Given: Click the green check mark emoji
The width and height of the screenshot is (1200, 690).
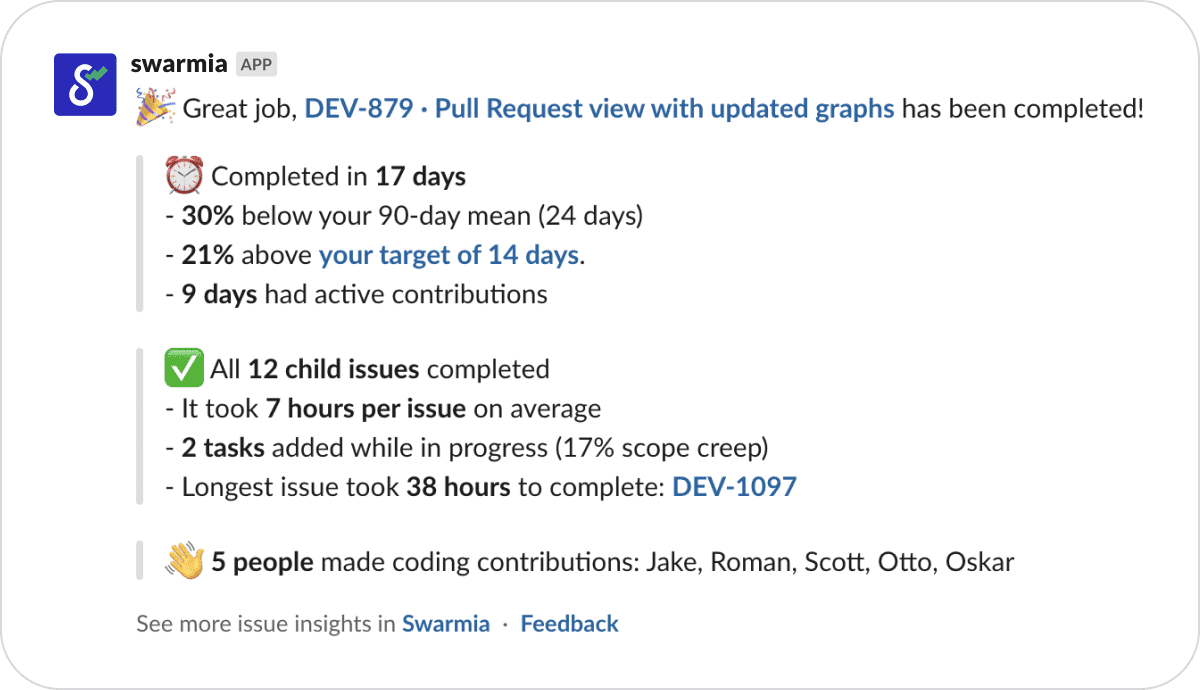Looking at the screenshot, I should point(184,368).
